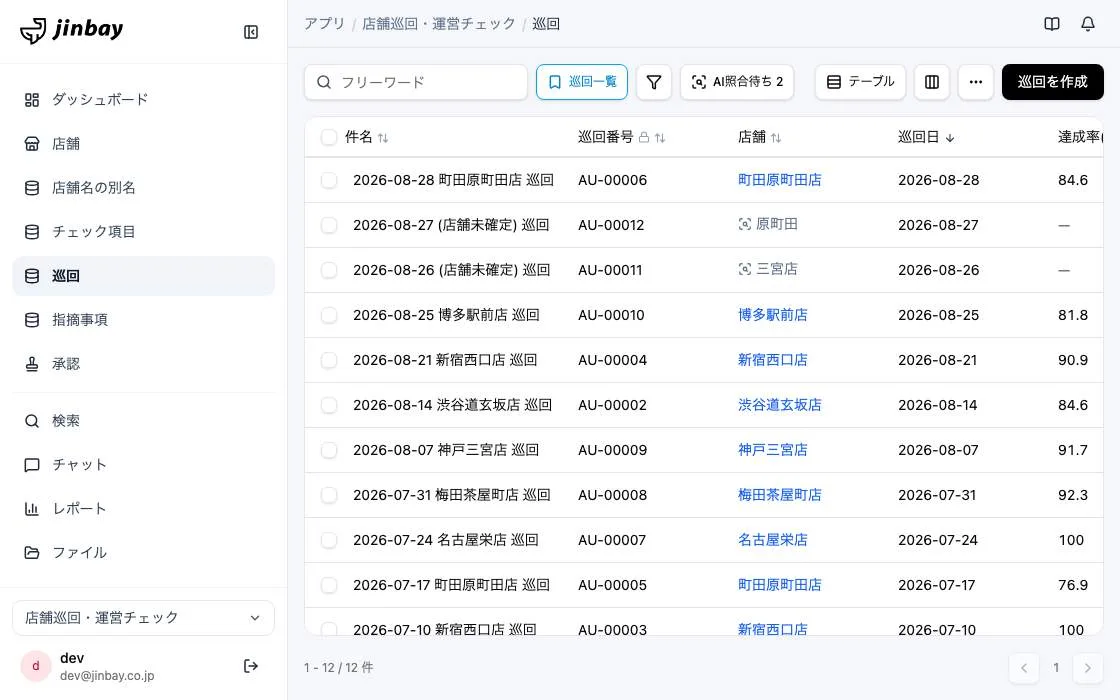Click 巡回を作成 button

pos(1052,82)
